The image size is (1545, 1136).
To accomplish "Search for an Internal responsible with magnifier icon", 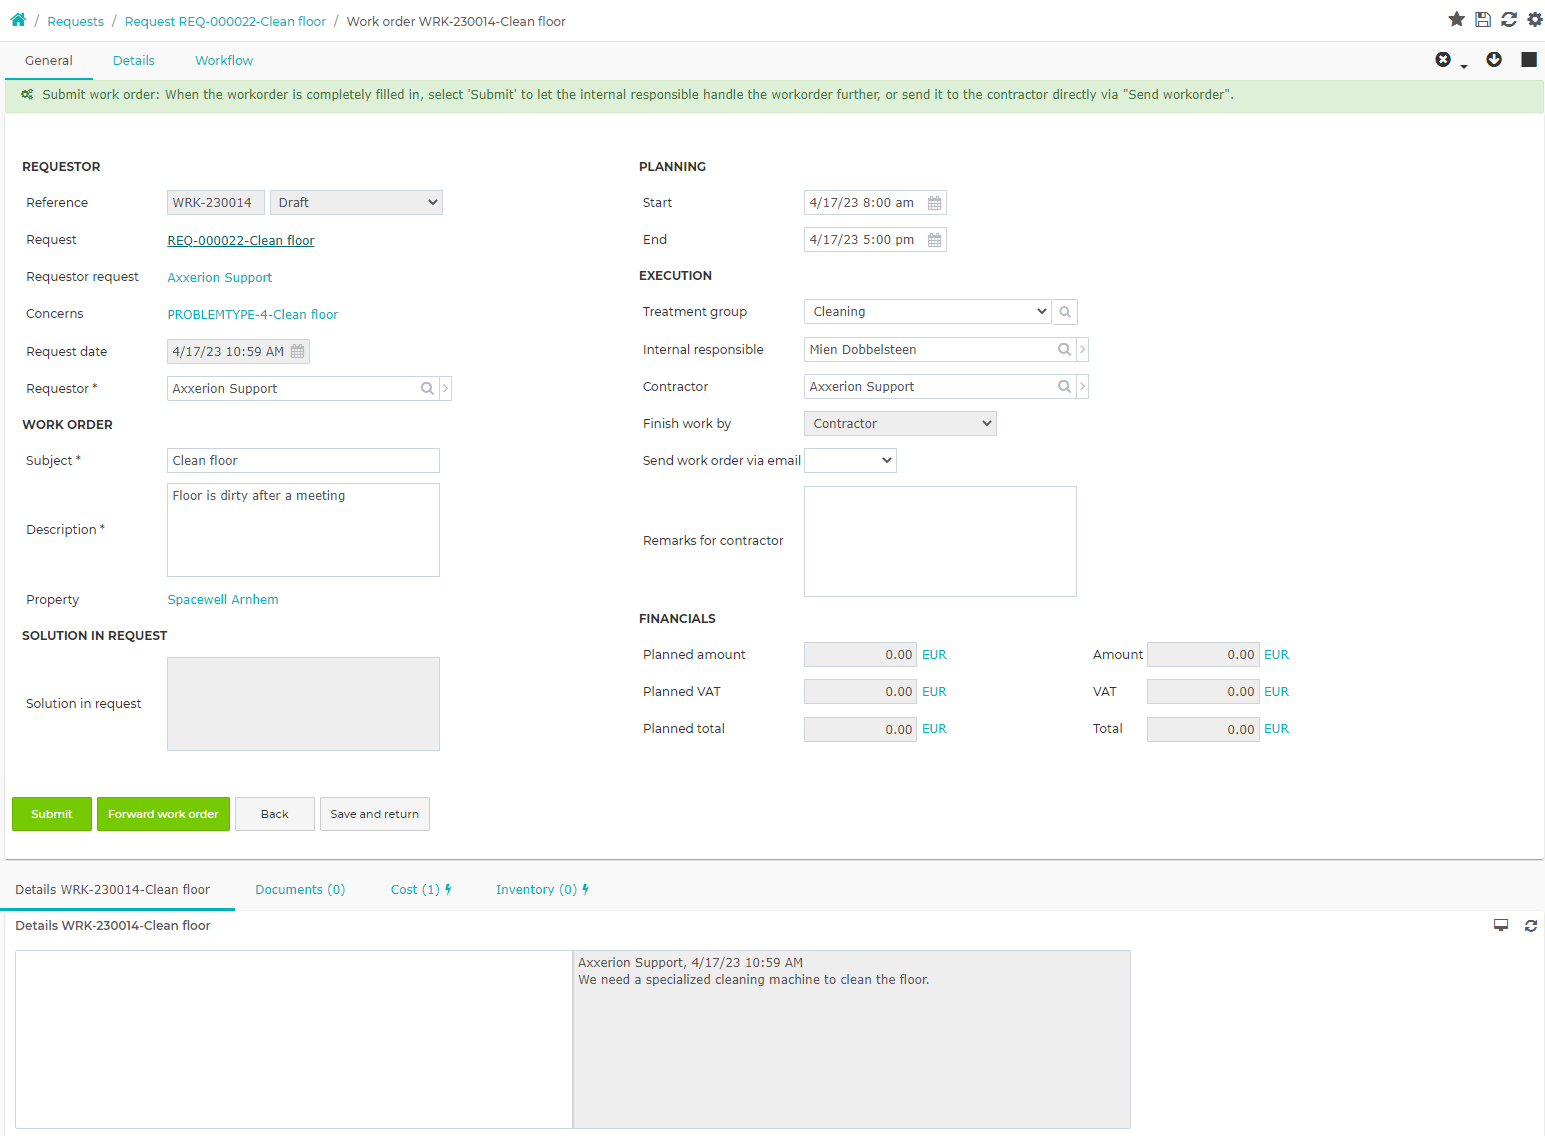I will click(1064, 350).
